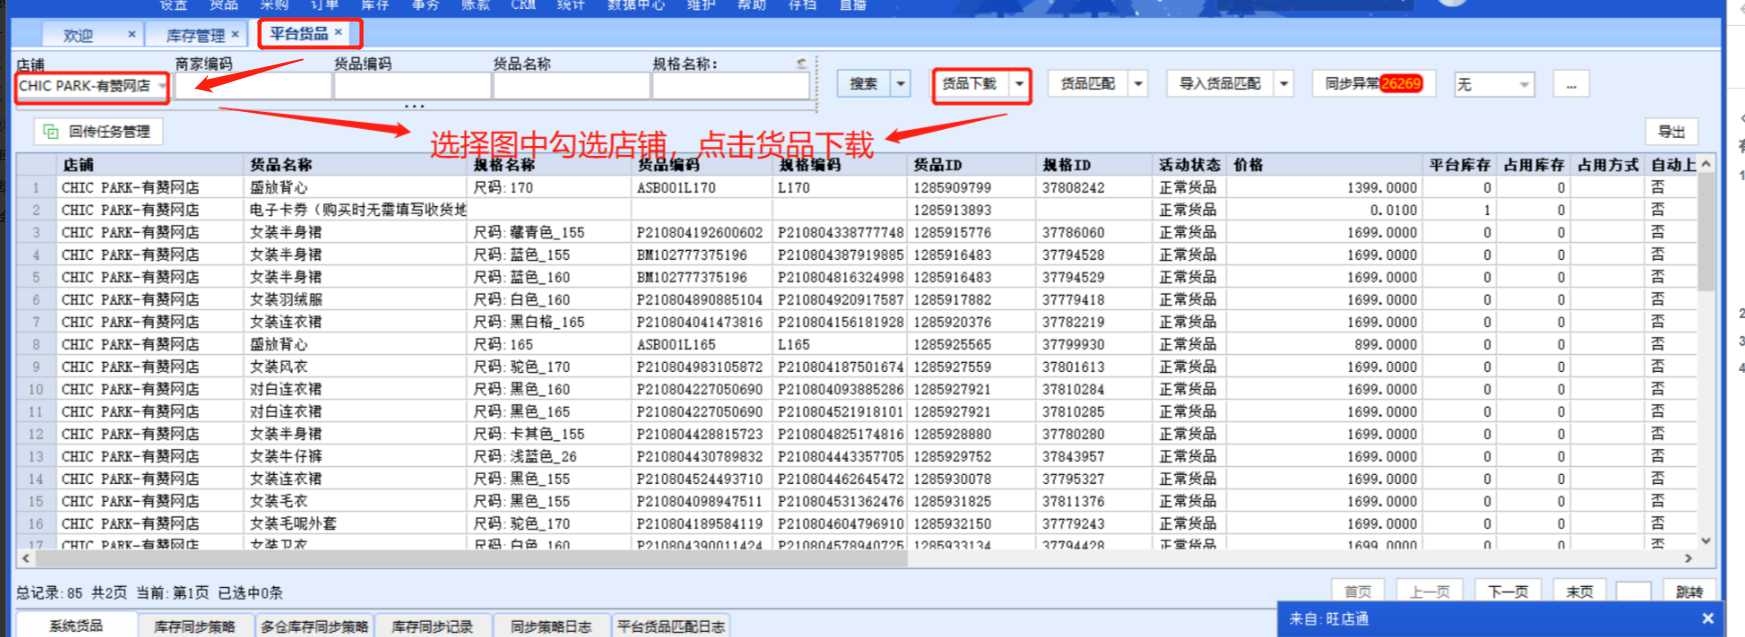The height and width of the screenshot is (637, 1745).
Task: Open the 平台货品匹配日志 tab
Action: pos(671,626)
